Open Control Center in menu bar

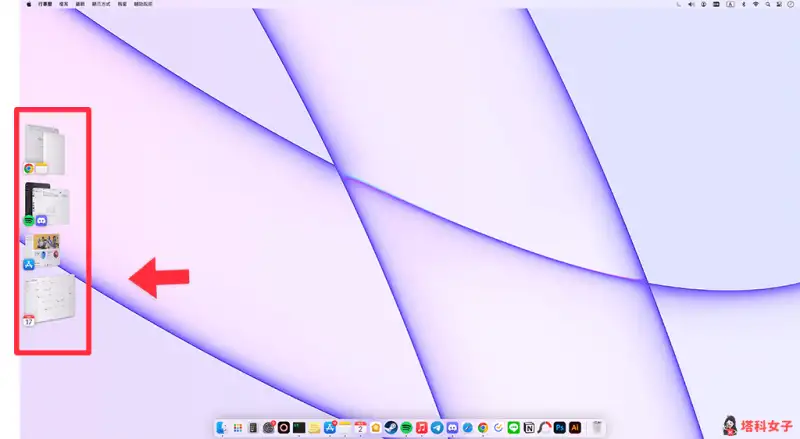(779, 4)
